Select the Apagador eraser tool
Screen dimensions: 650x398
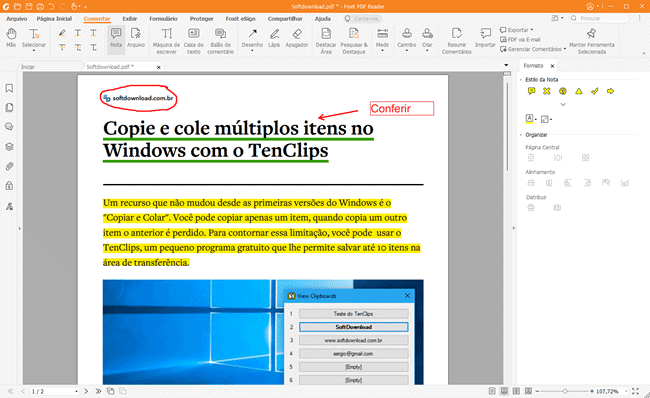[296, 38]
